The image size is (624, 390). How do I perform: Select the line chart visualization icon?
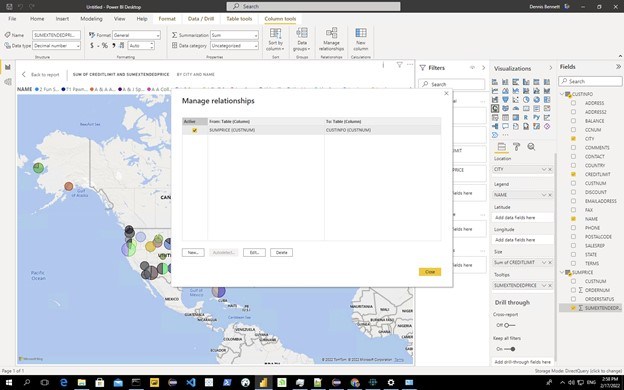[x=495, y=91]
